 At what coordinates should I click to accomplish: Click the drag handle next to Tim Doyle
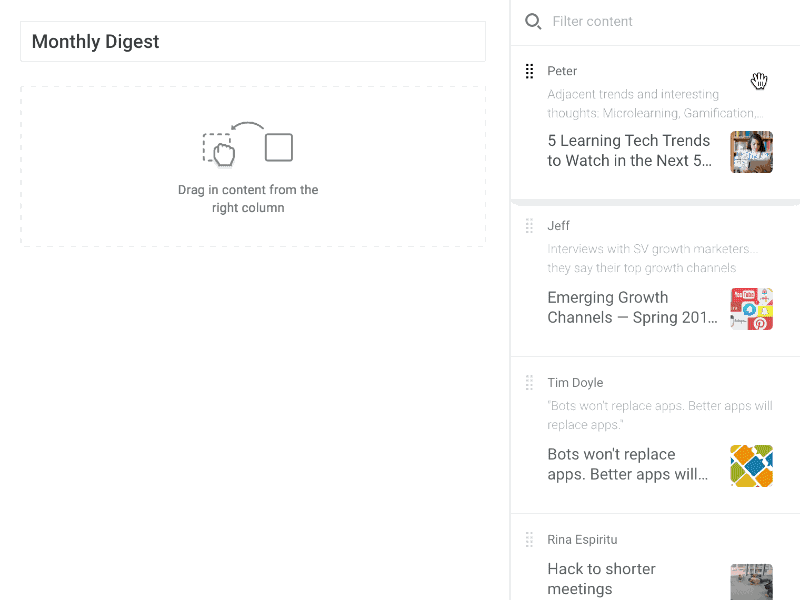point(529,383)
